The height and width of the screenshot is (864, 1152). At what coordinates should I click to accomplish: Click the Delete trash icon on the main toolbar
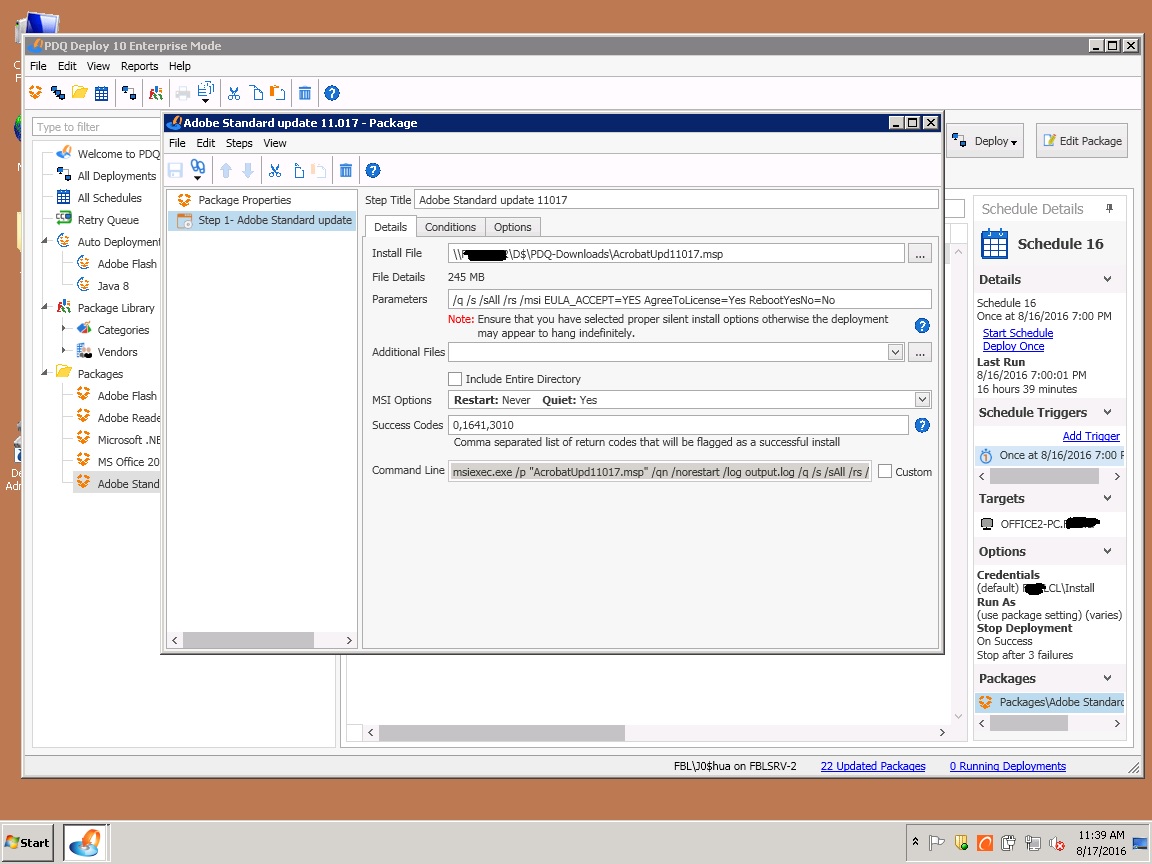click(305, 92)
